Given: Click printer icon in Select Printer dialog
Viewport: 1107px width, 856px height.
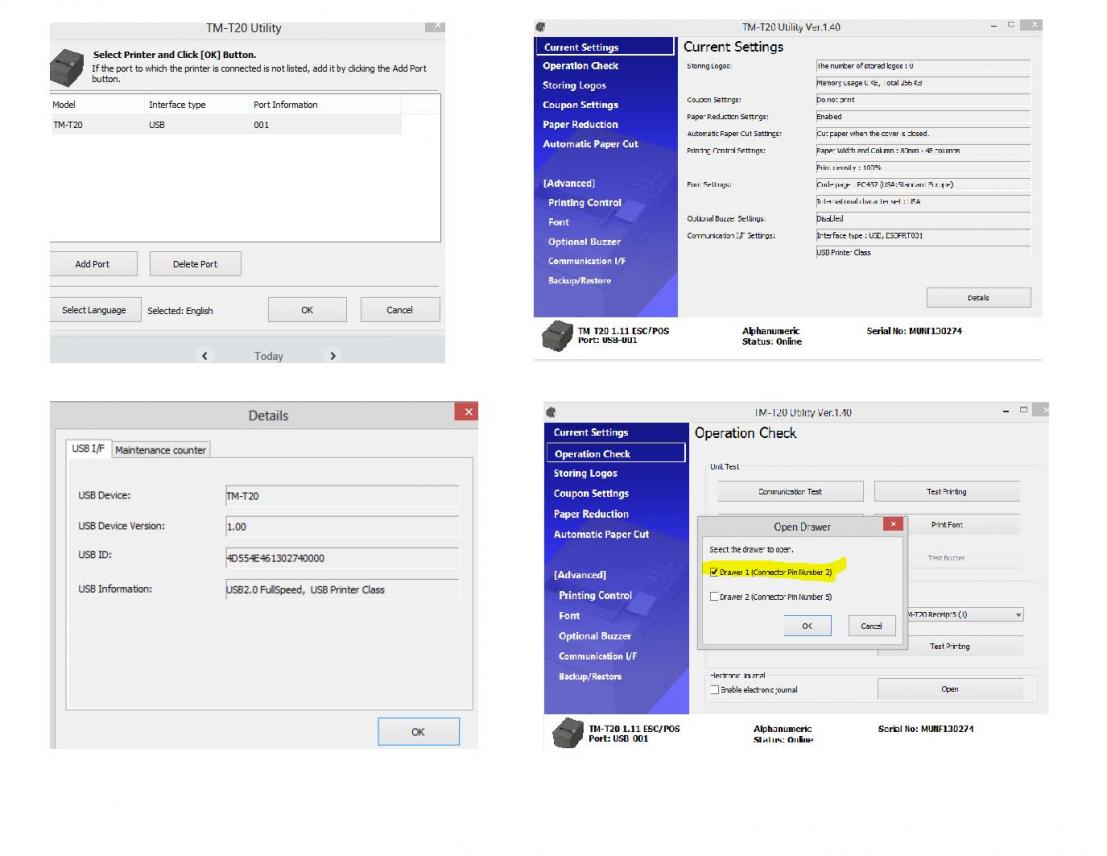Looking at the screenshot, I should pyautogui.click(x=67, y=68).
